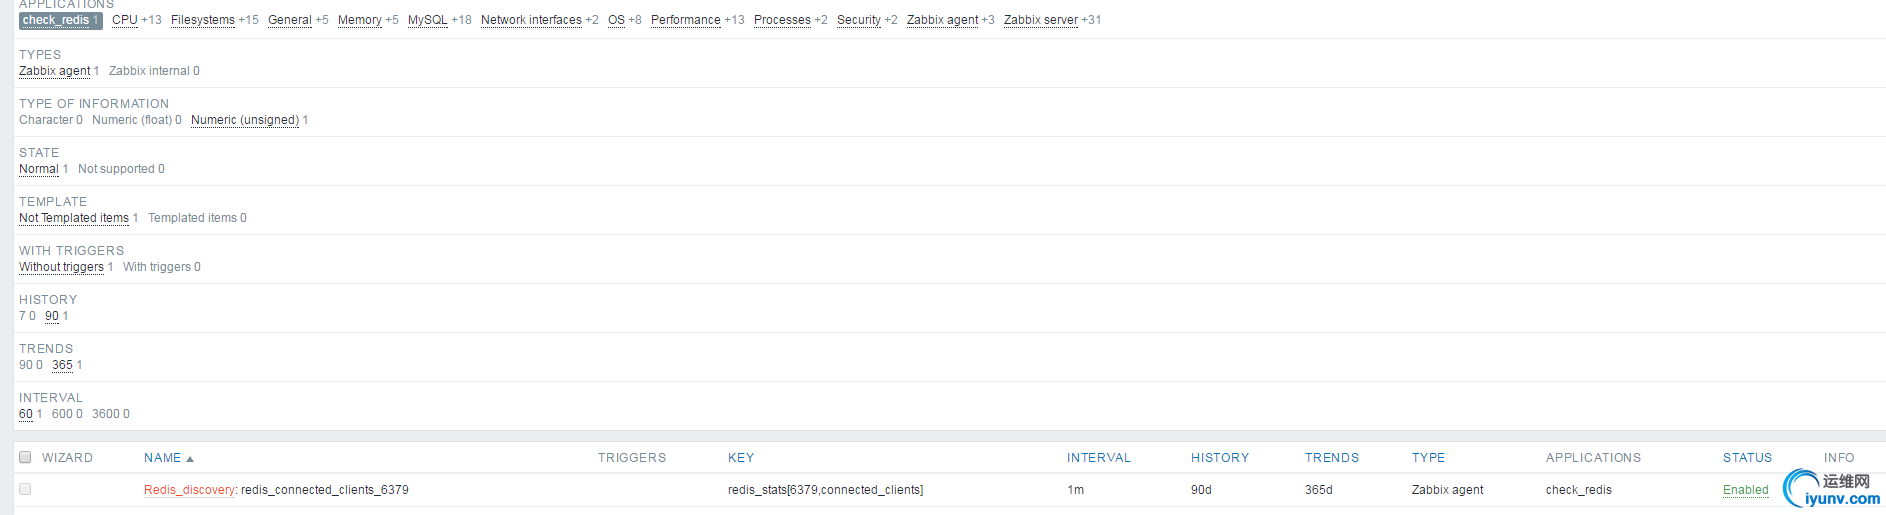
Task: Click Not supported 0 state filter
Action: click(x=121, y=169)
